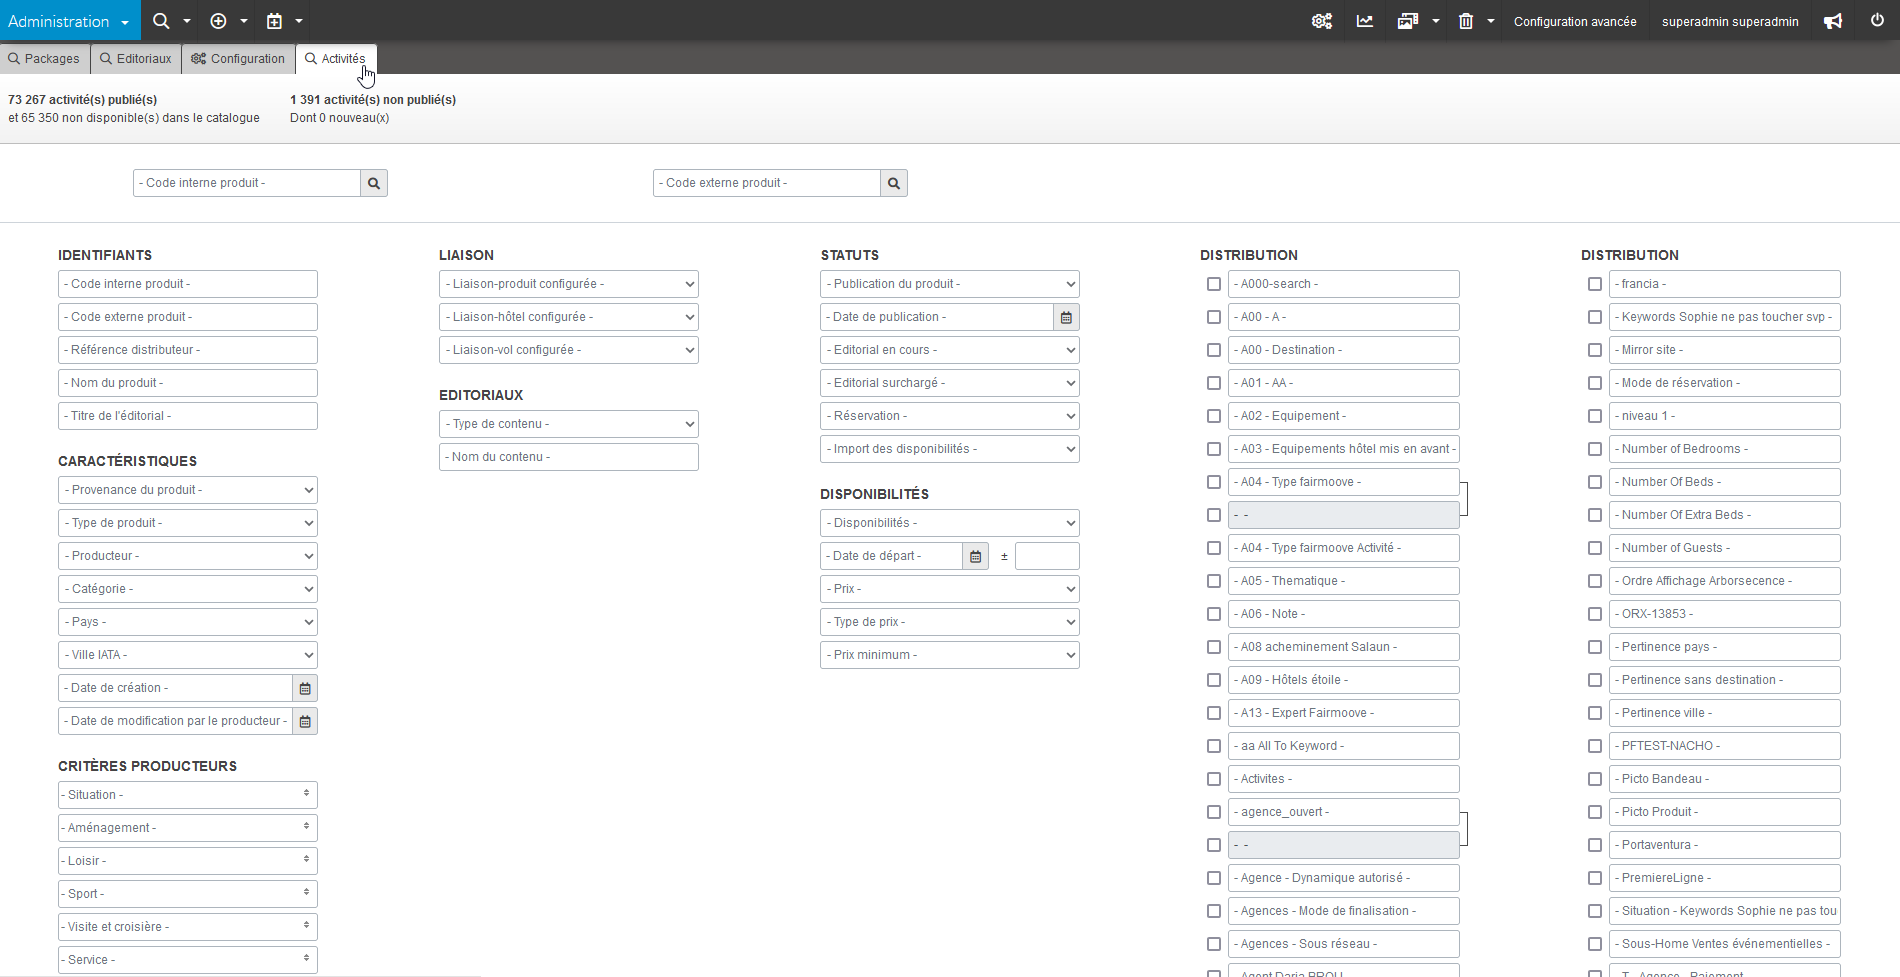Expand the Liaison-hôtel configurée dropdown
Screen dimensions: 1900x977
pyautogui.click(x=568, y=317)
